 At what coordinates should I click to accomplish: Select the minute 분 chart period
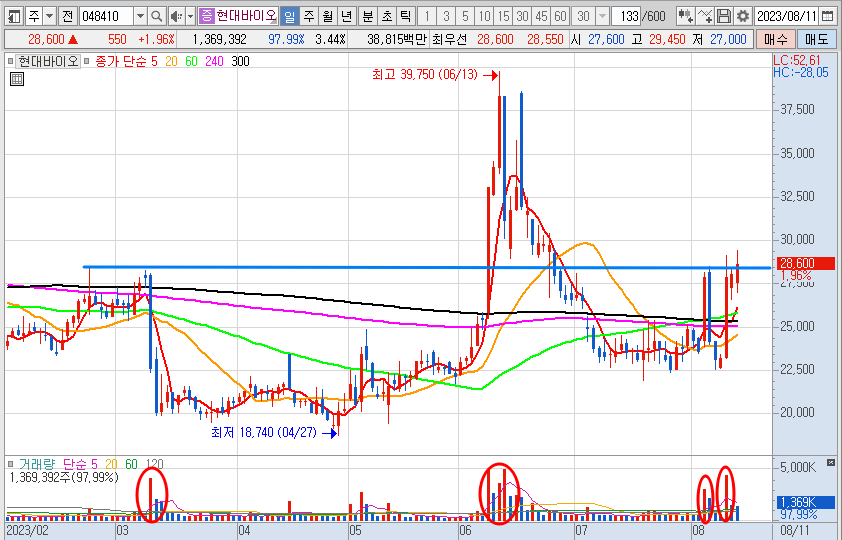click(368, 16)
